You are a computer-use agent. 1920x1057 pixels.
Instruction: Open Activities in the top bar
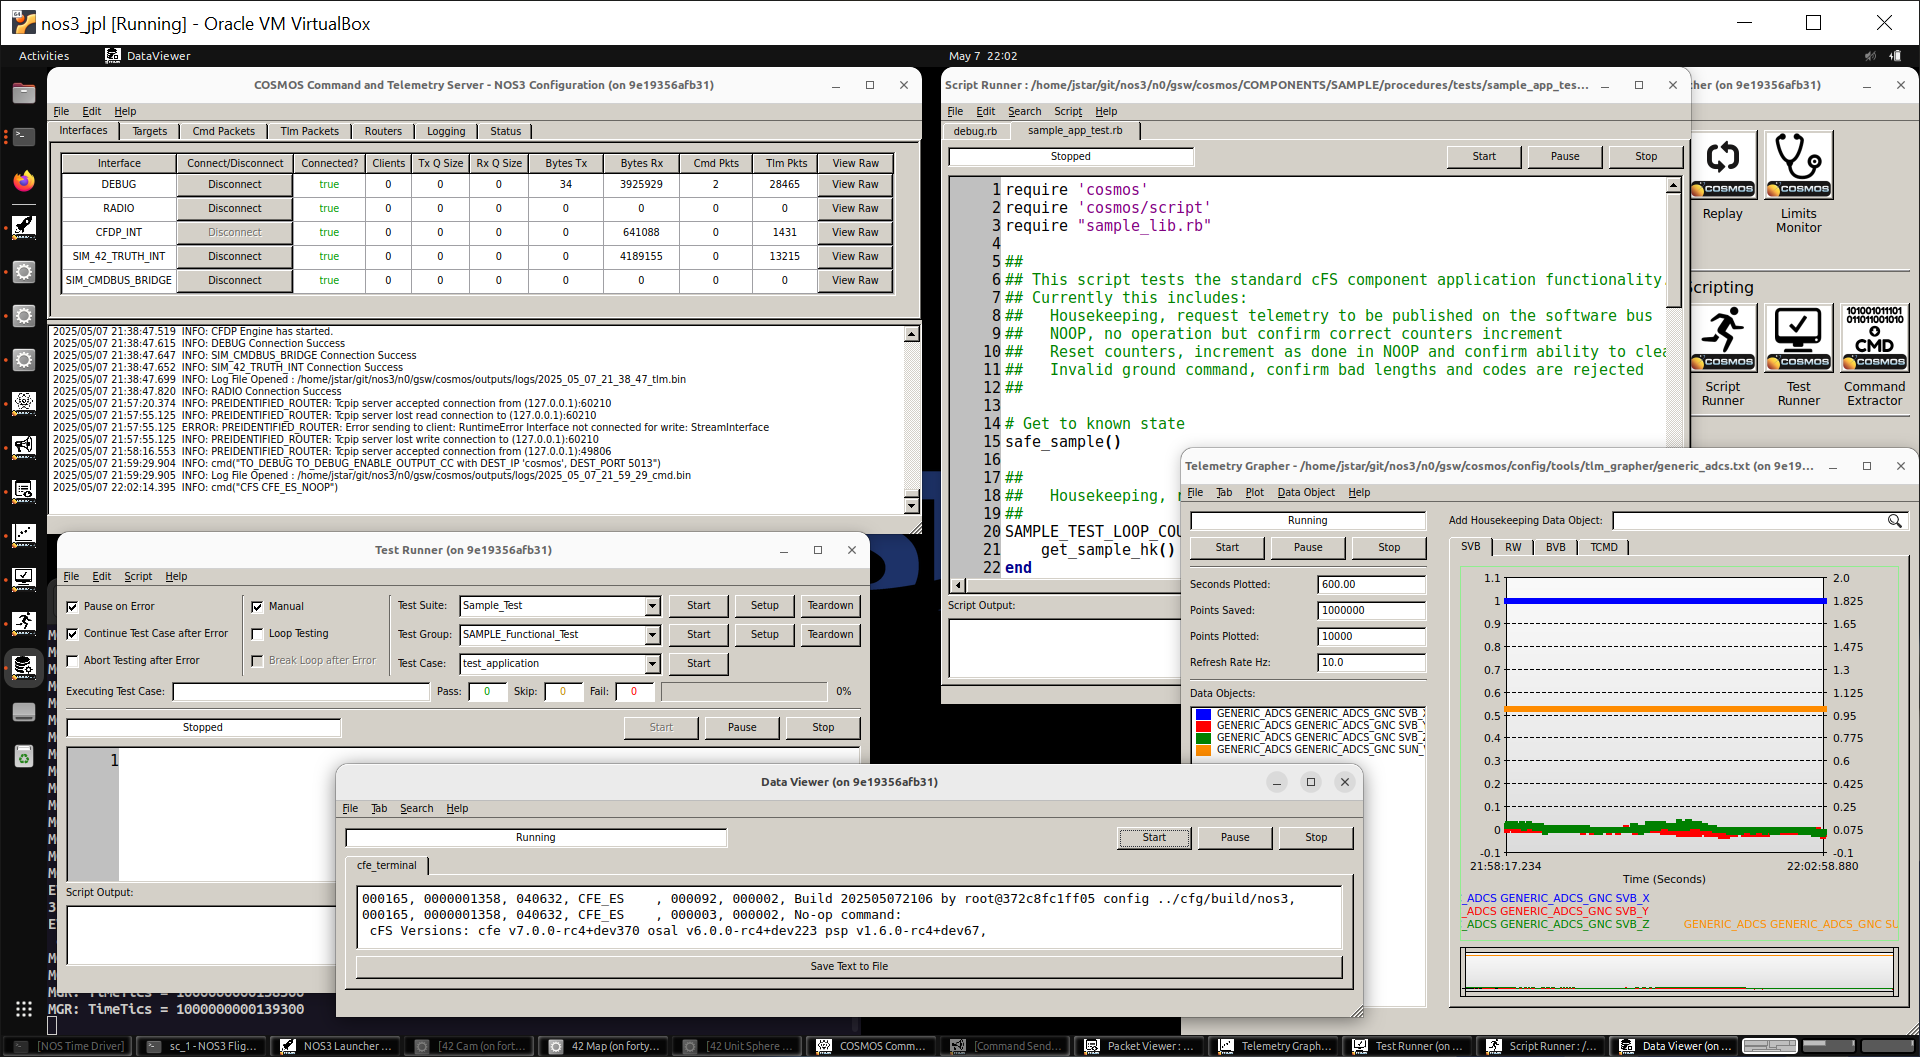pos(44,56)
